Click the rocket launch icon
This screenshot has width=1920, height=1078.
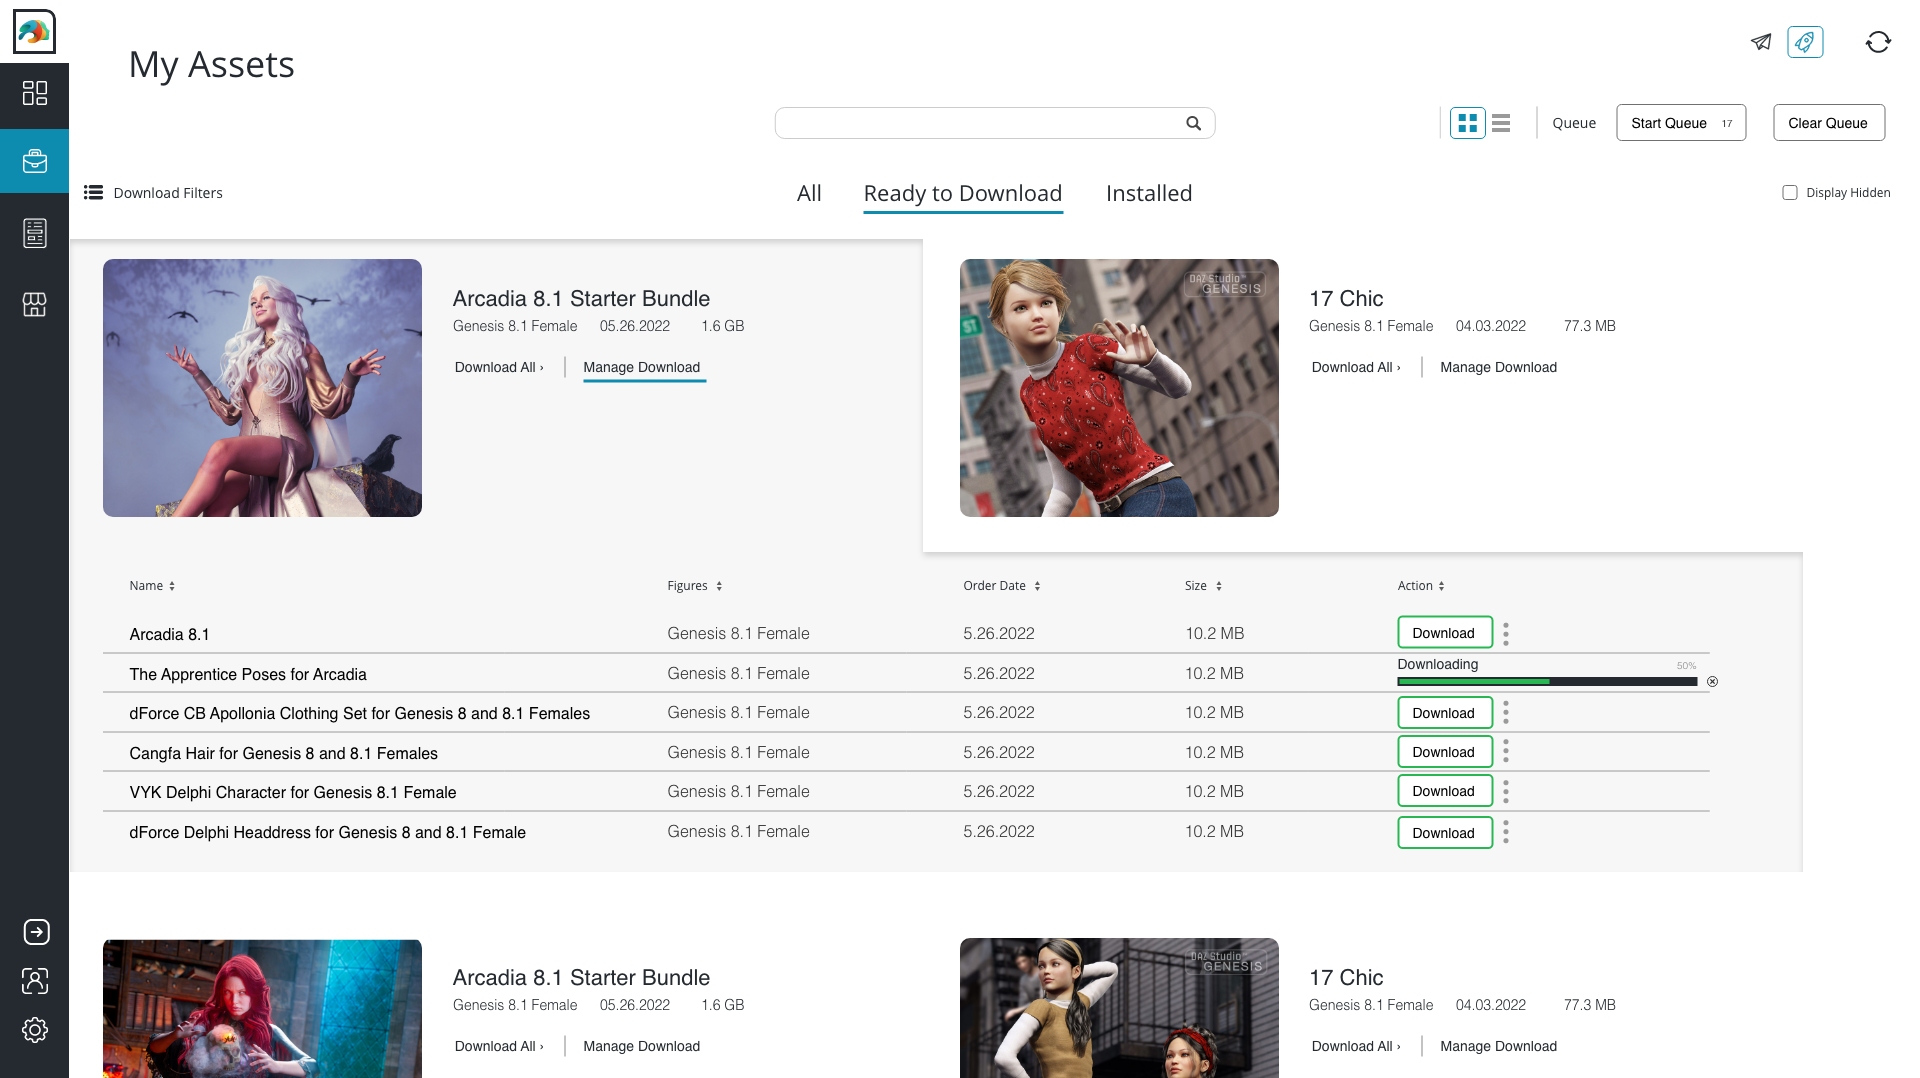click(1805, 41)
